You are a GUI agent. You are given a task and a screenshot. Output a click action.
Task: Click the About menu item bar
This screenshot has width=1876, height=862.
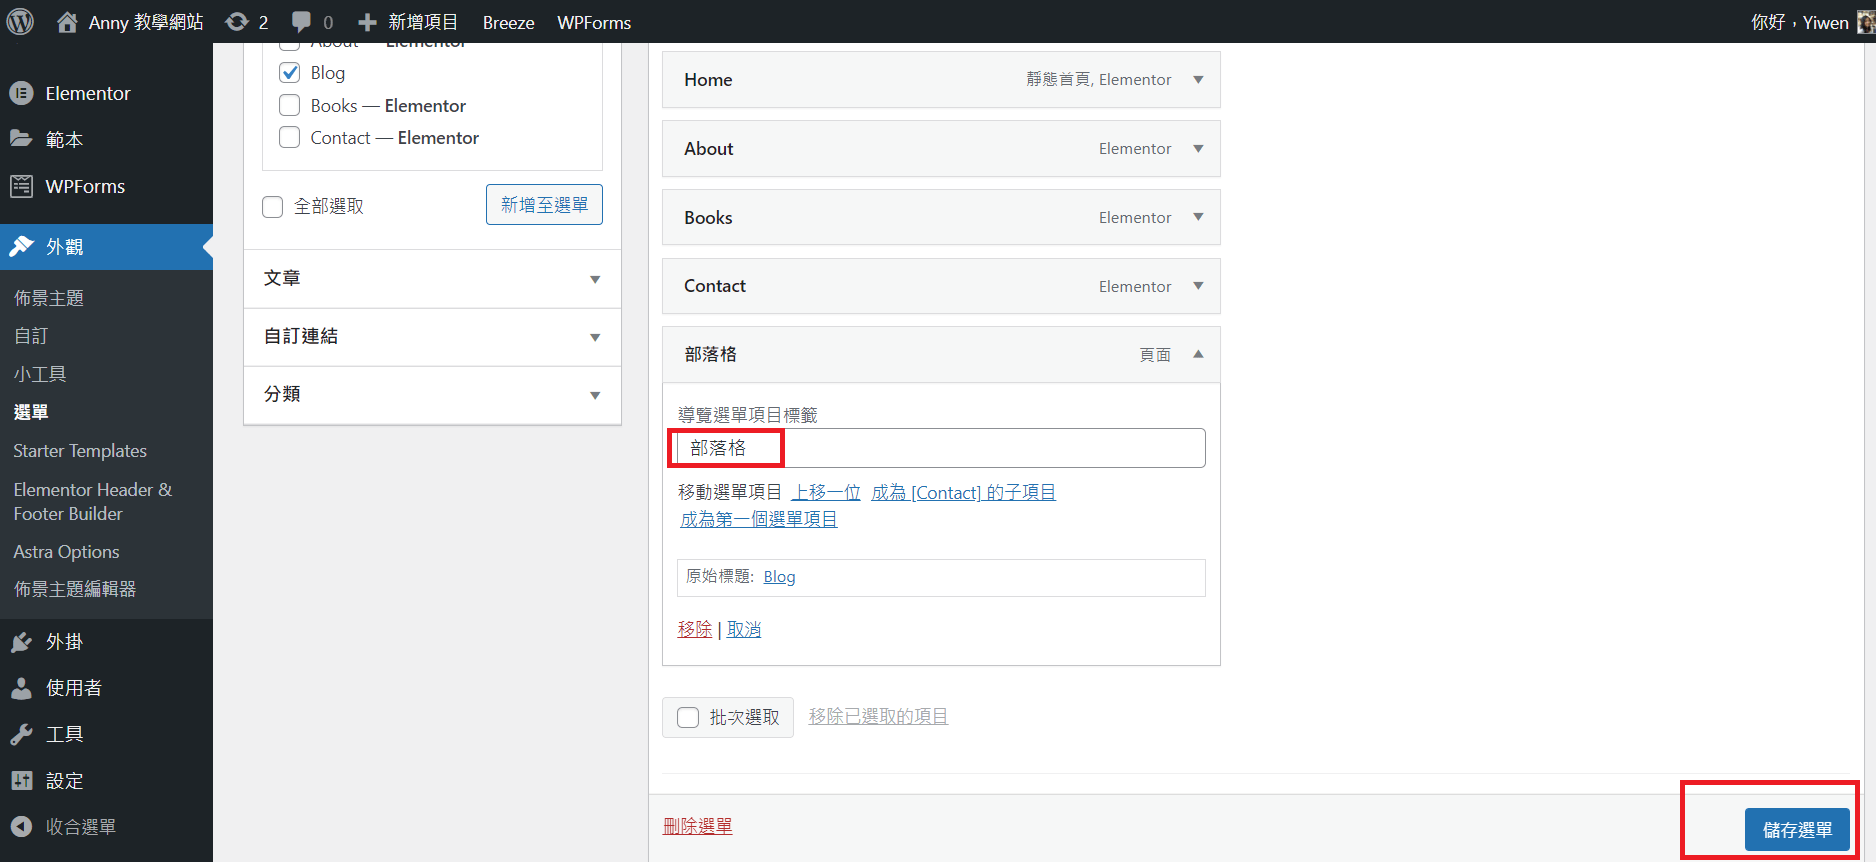pos(941,148)
